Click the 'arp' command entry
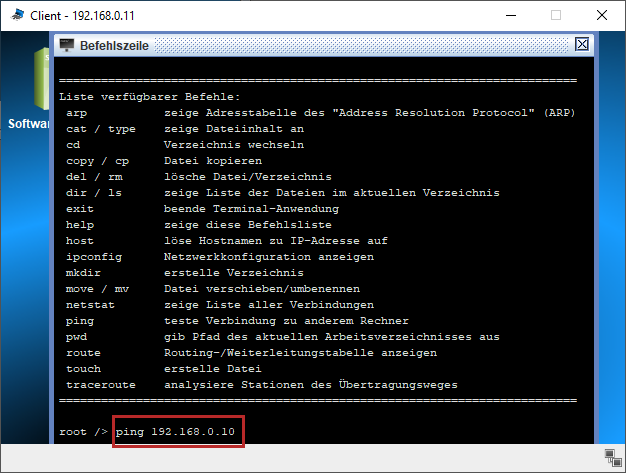The image size is (626, 473). click(x=76, y=113)
